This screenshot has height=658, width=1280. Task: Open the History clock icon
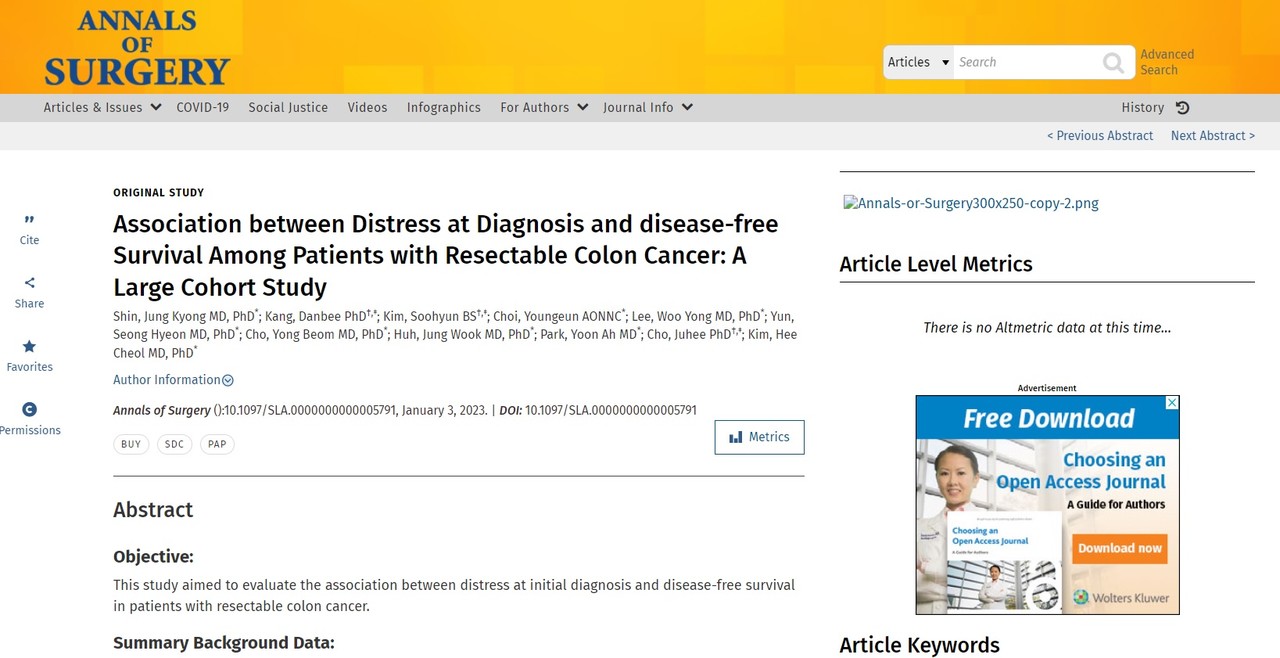[x=1182, y=108]
